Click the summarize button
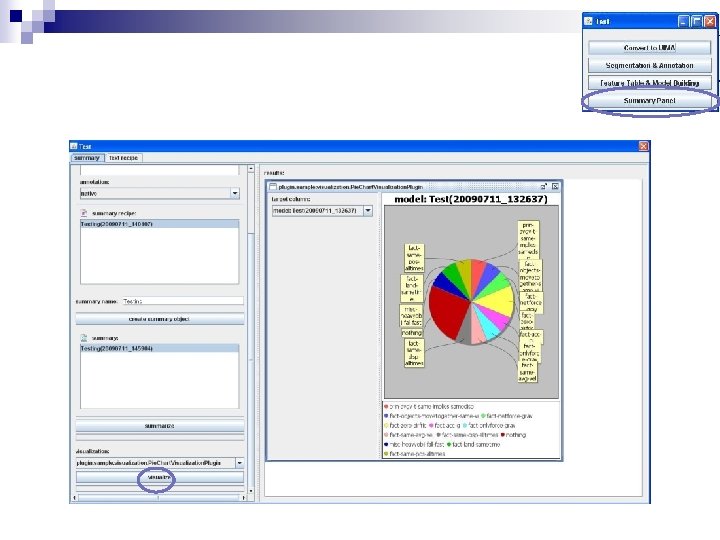Viewport: 720px width, 540px height. coord(159,426)
